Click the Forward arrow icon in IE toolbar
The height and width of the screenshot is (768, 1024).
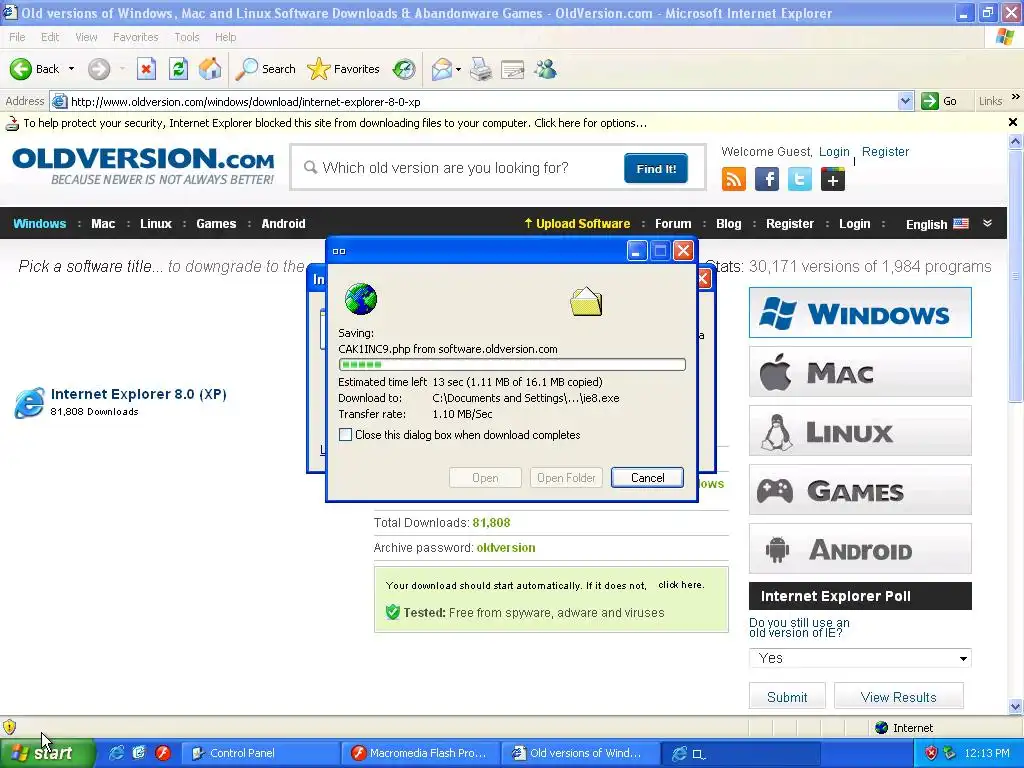pos(99,69)
